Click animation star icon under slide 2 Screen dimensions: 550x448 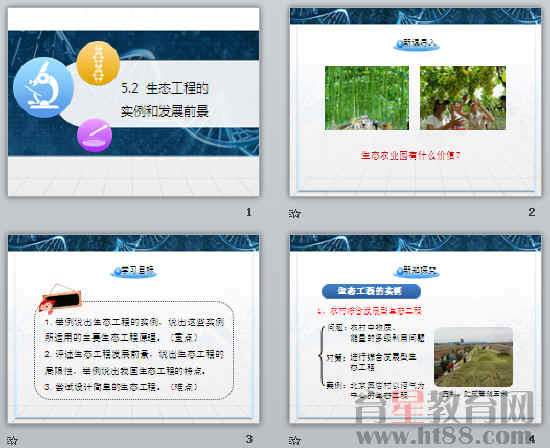point(295,213)
